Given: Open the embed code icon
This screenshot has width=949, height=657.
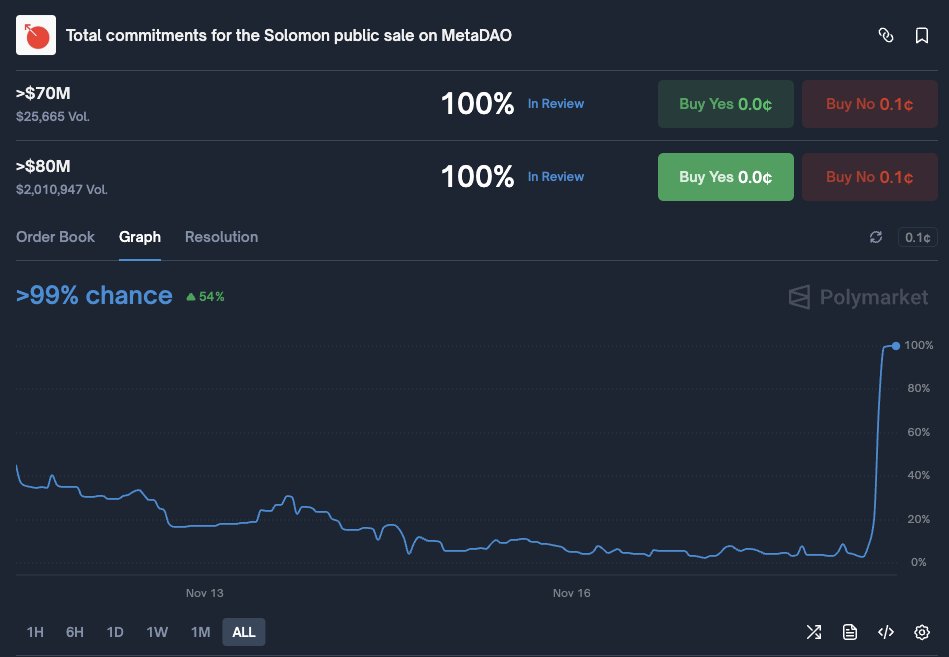Looking at the screenshot, I should coord(885,632).
